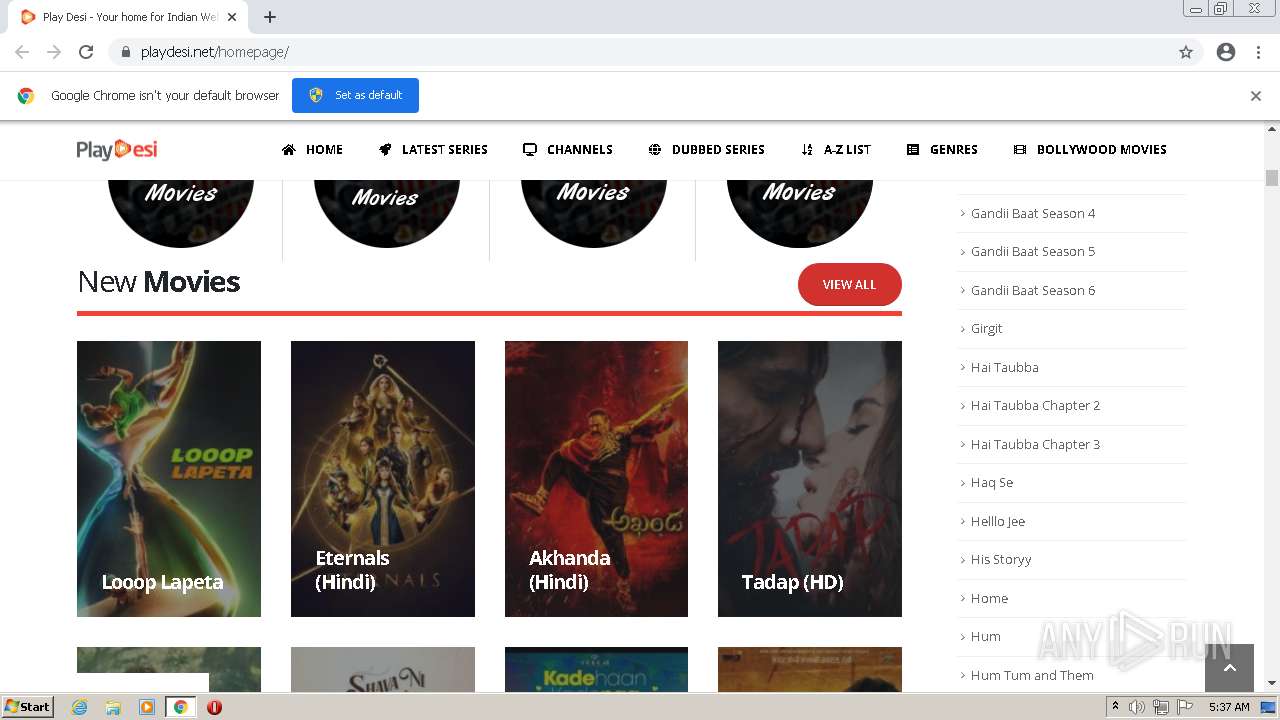Click the network tray icon
The height and width of the screenshot is (720, 1280).
1161,707
